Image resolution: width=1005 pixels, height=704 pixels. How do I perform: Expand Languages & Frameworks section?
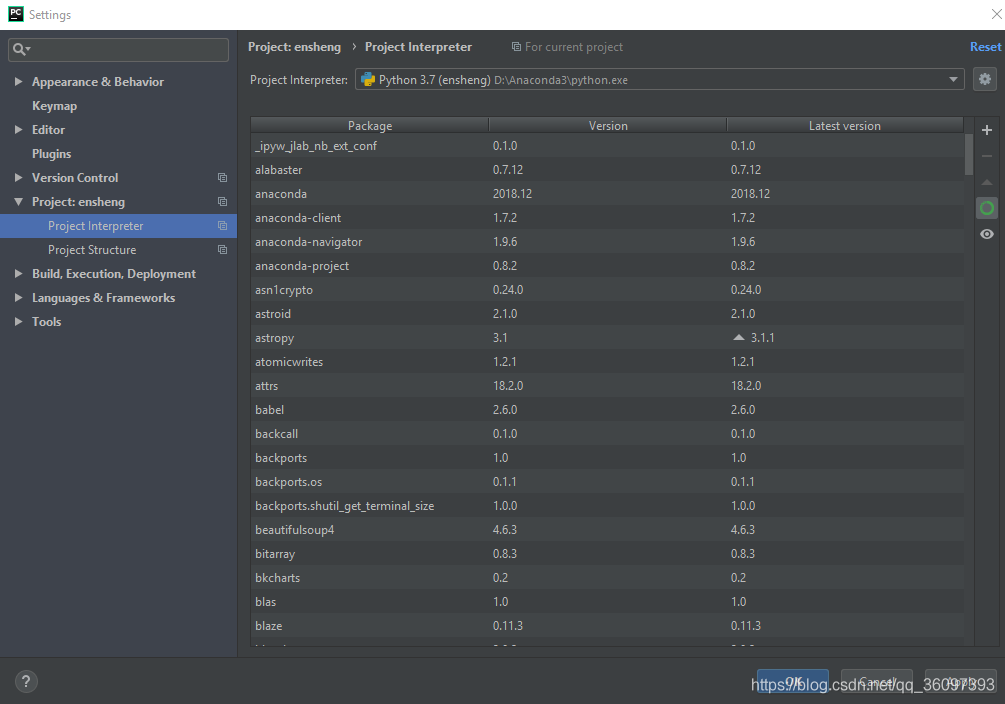19,298
